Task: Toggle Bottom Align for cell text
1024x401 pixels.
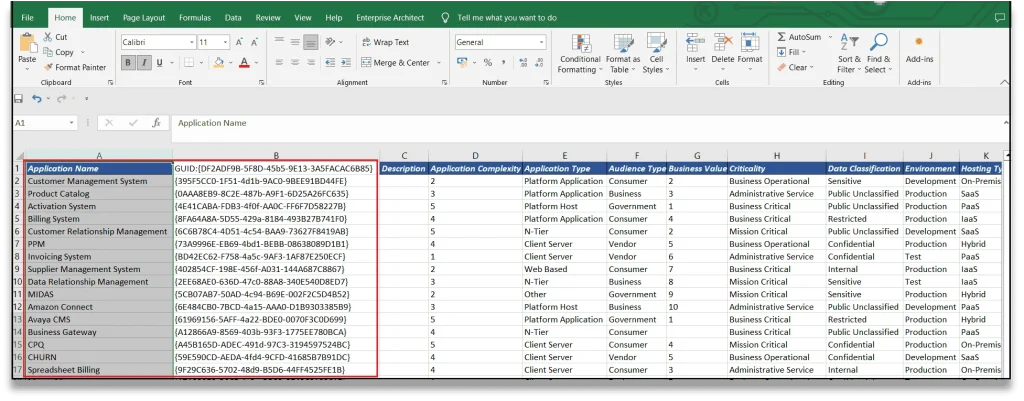Action: pos(312,42)
